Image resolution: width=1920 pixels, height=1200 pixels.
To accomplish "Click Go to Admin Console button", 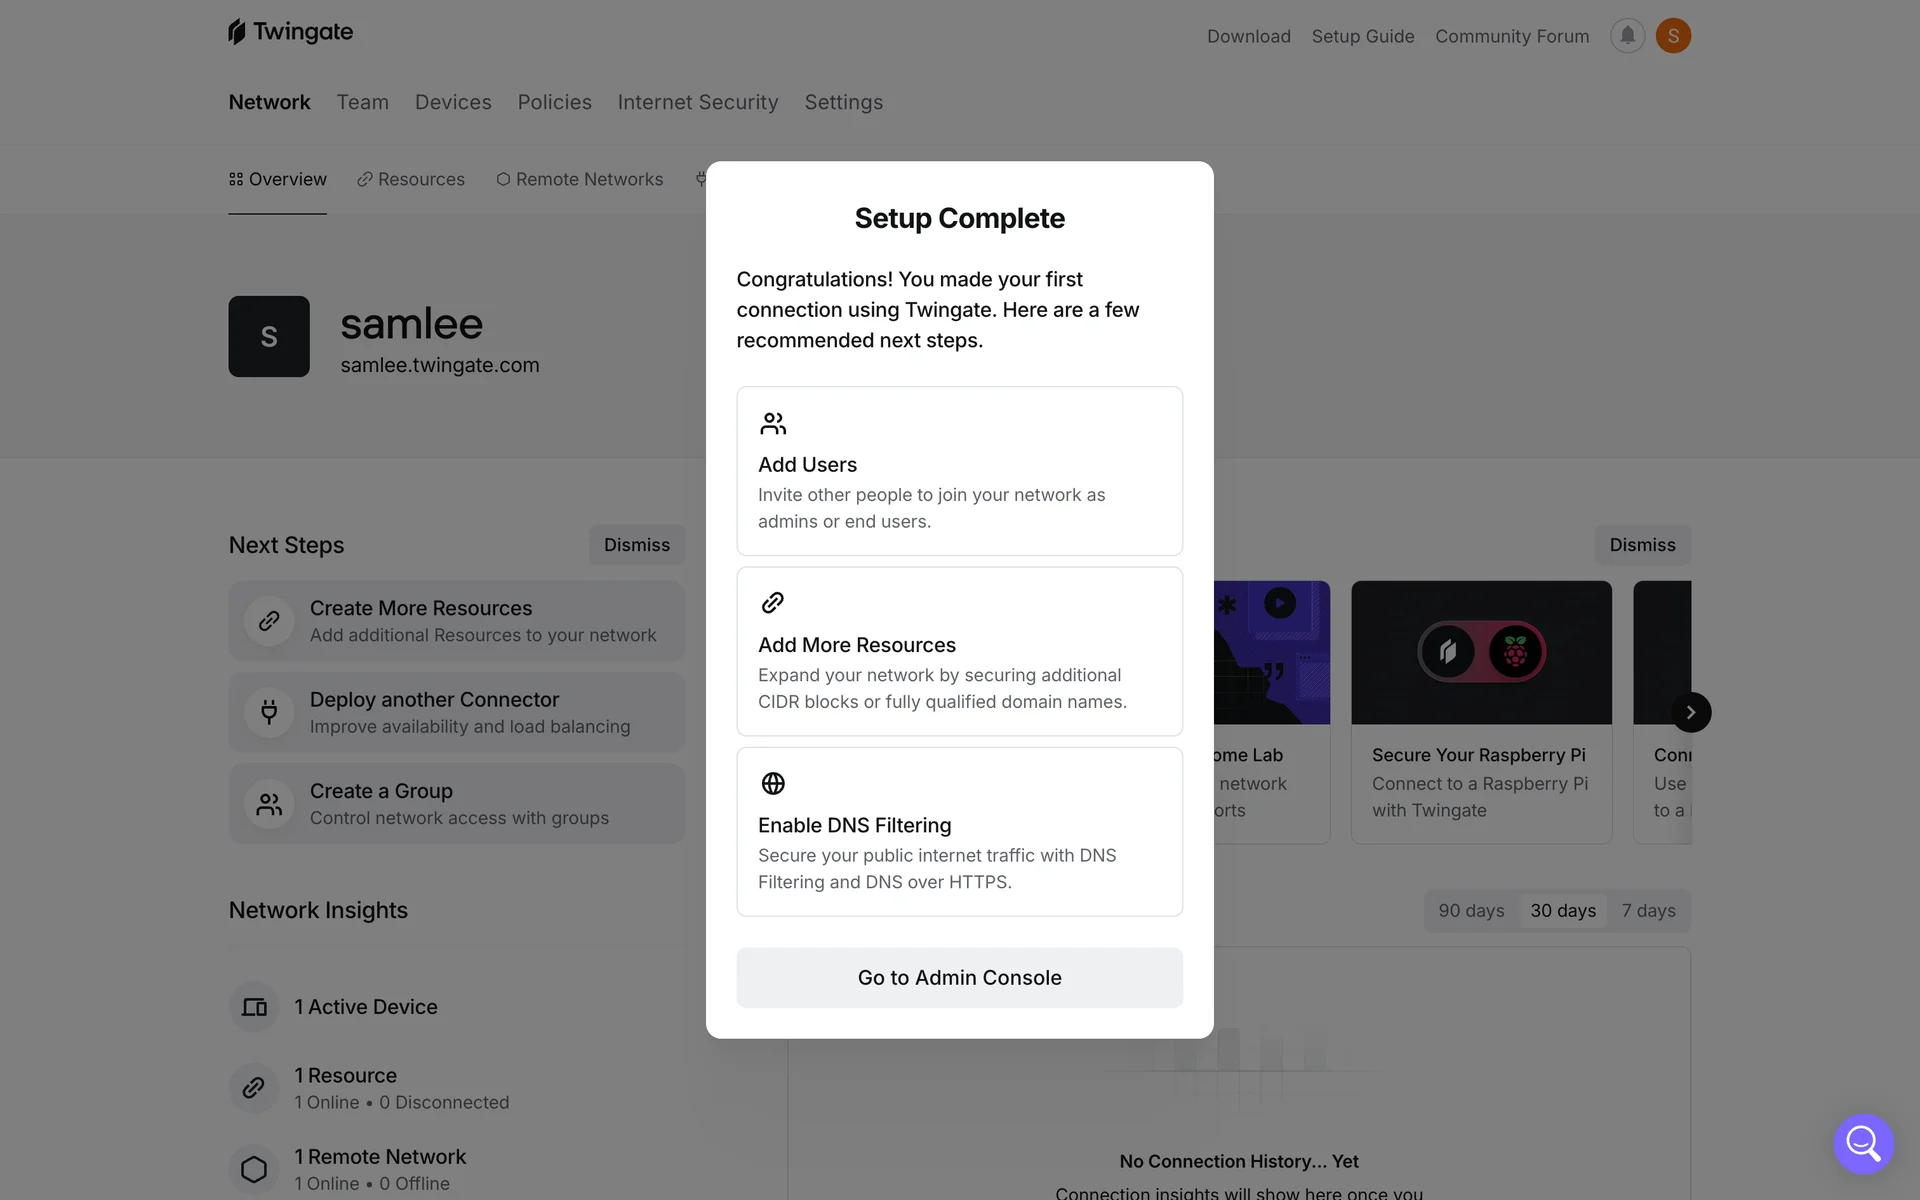I will 959,978.
